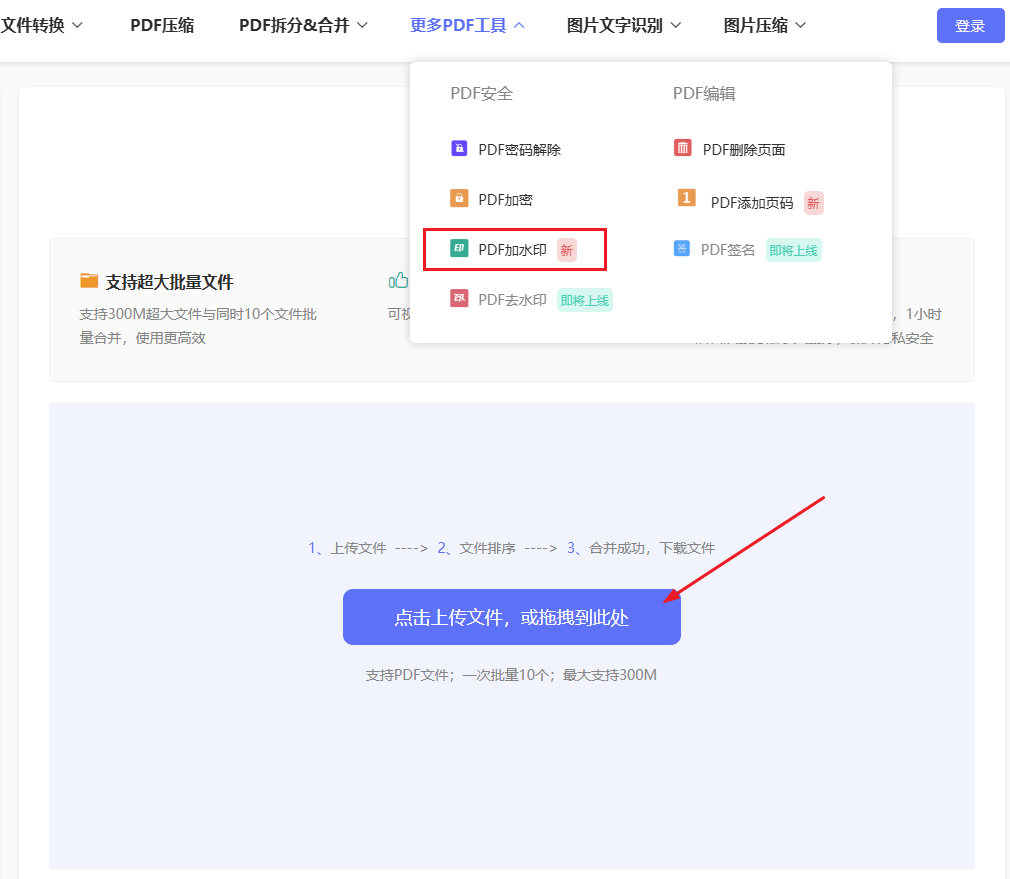Click the 新 badge next to PDF加水印
This screenshot has width=1010, height=879.
pos(567,250)
